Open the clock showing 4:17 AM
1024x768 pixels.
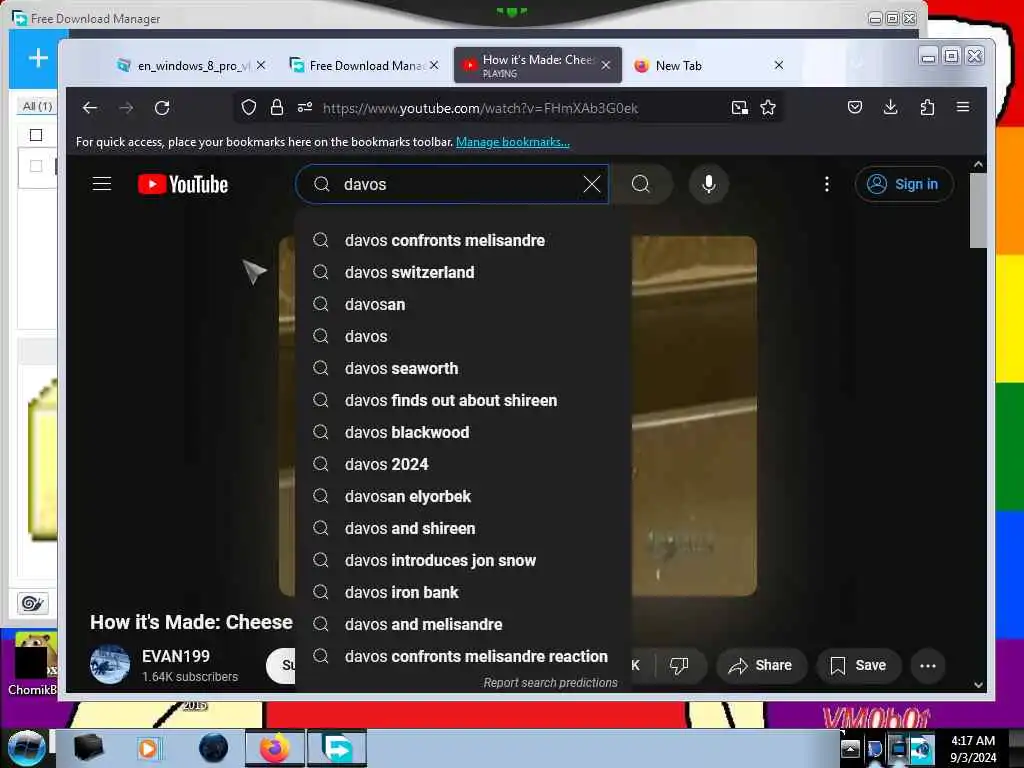tap(973, 748)
